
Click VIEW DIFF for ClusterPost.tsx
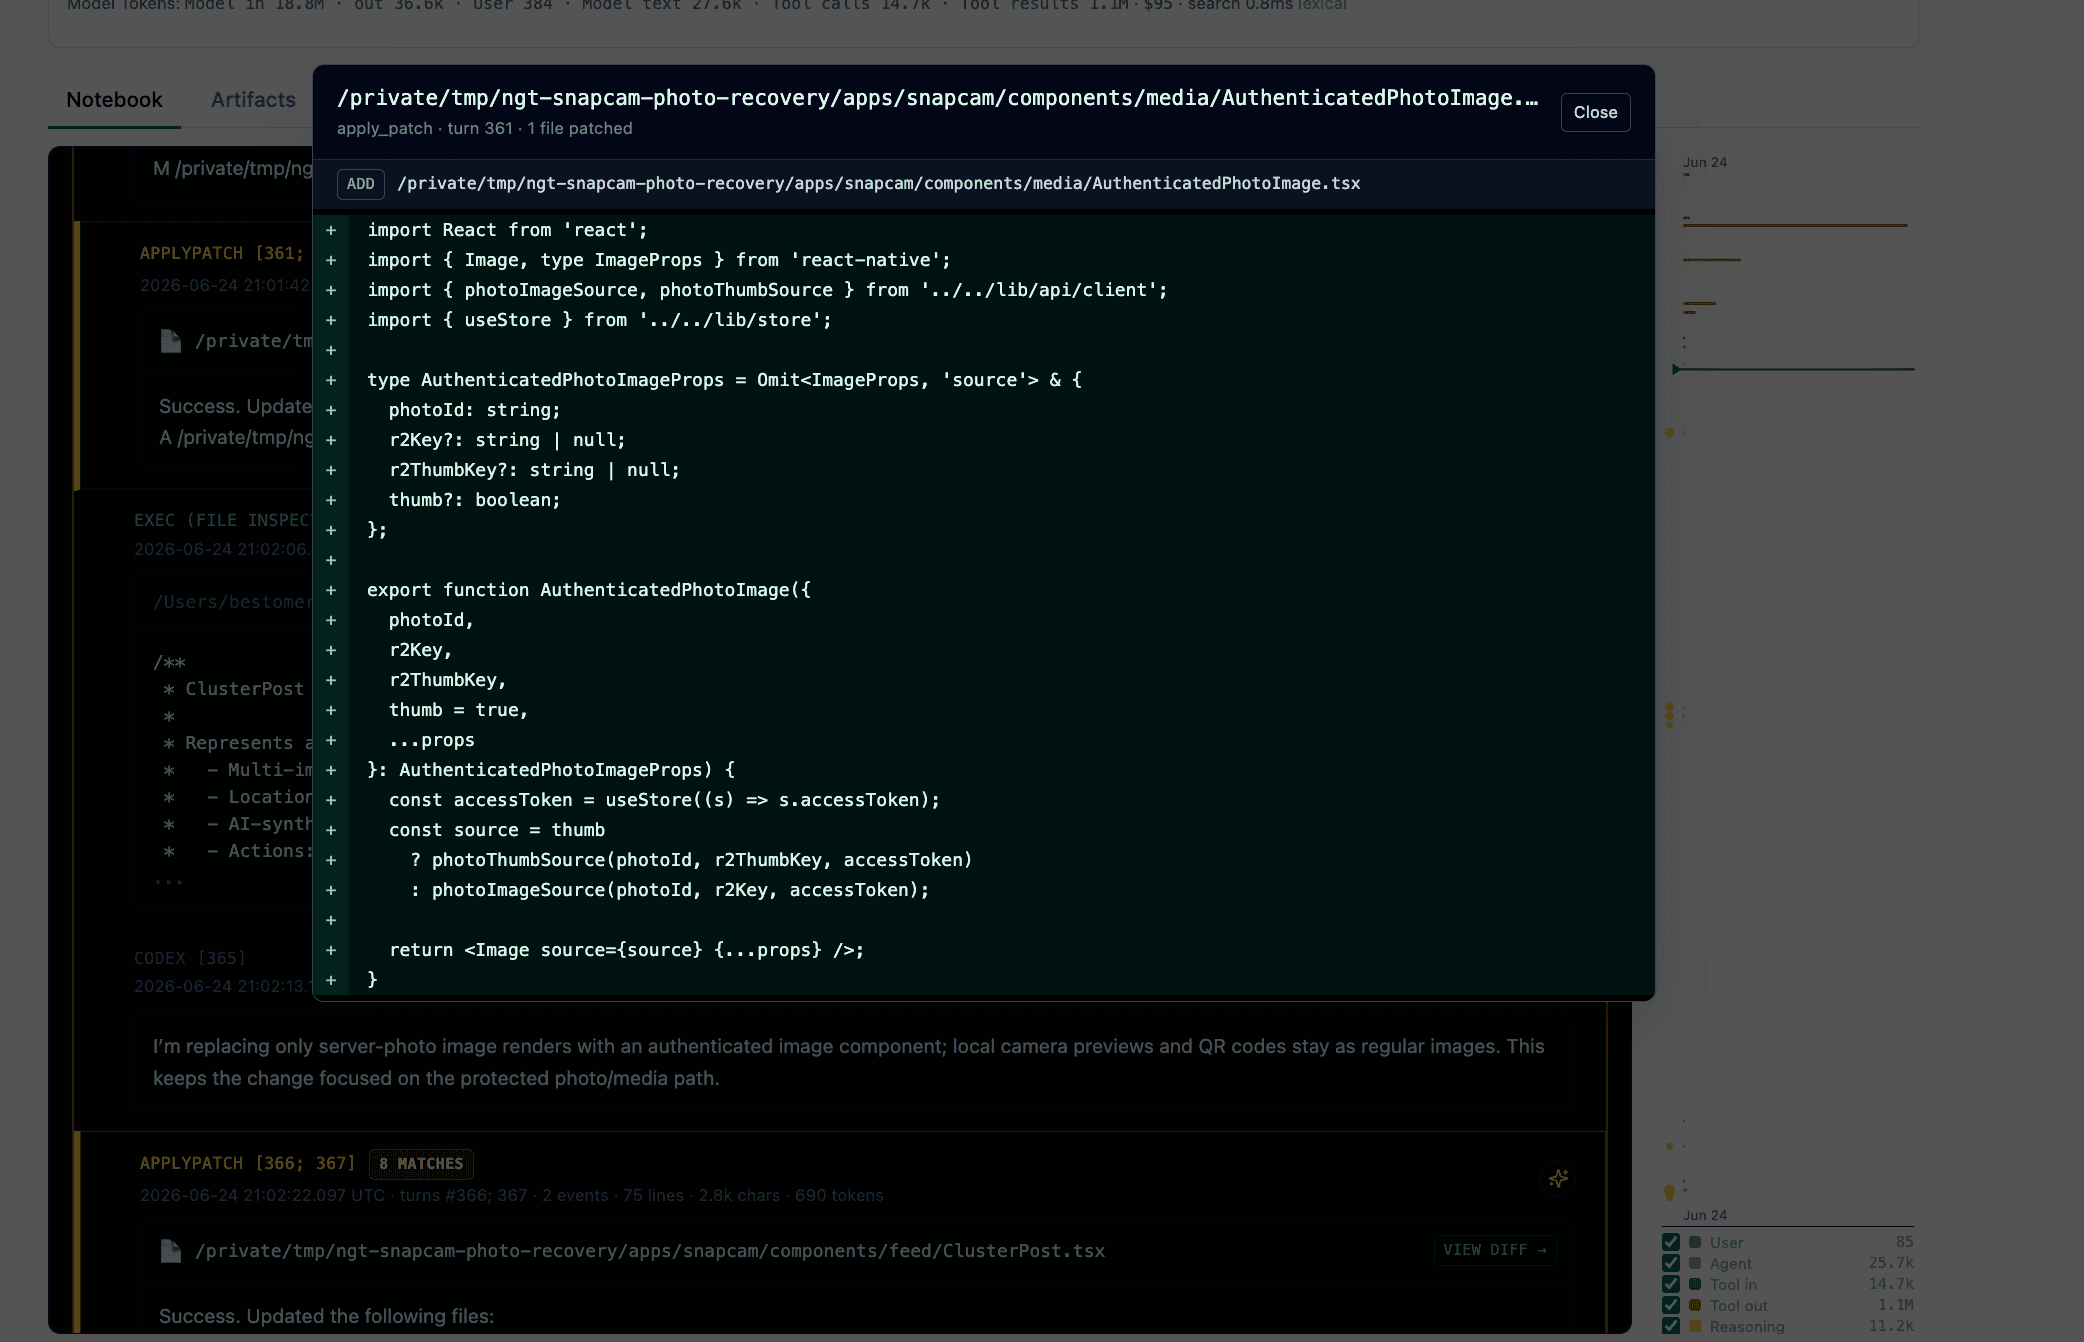click(1495, 1250)
